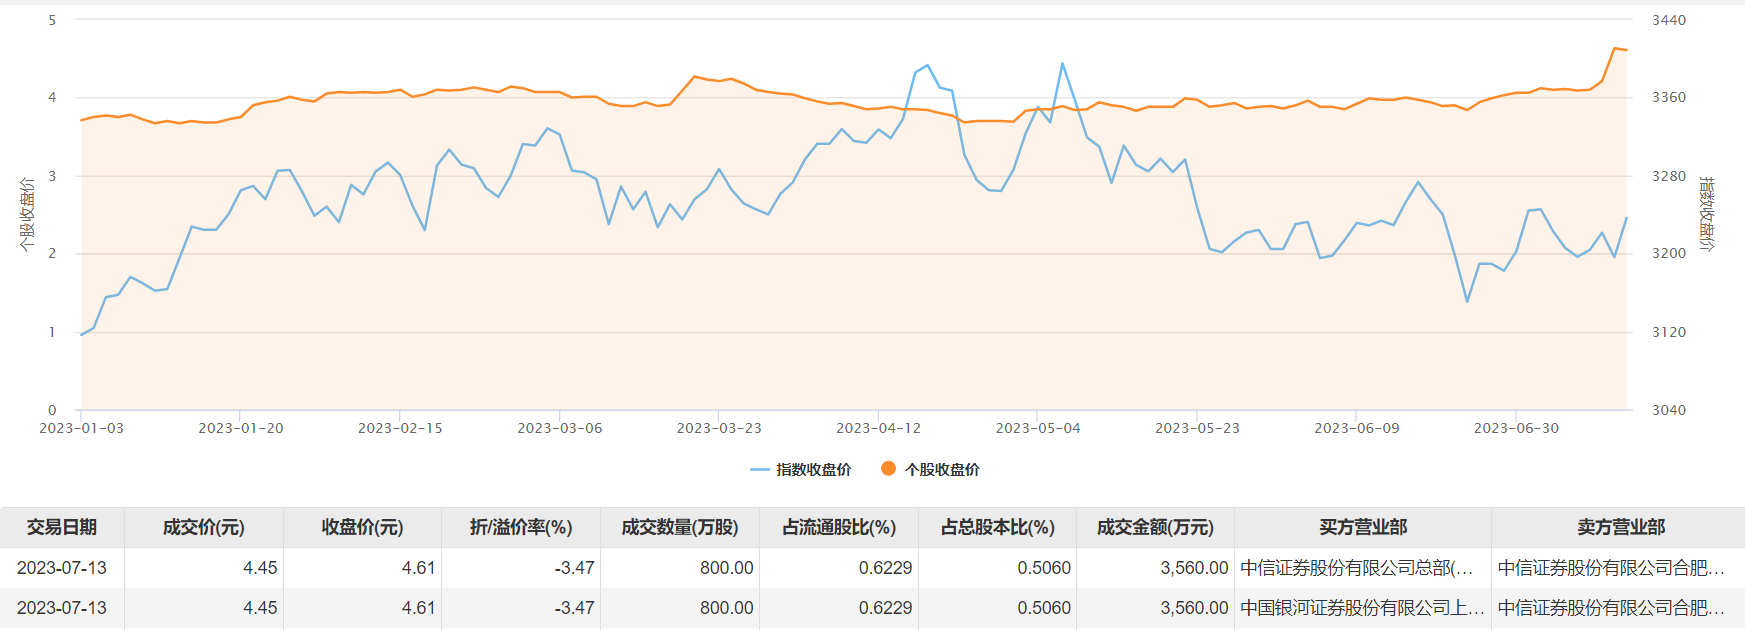
Task: Click the 2023-07-13 date in second row
Action: pos(62,608)
